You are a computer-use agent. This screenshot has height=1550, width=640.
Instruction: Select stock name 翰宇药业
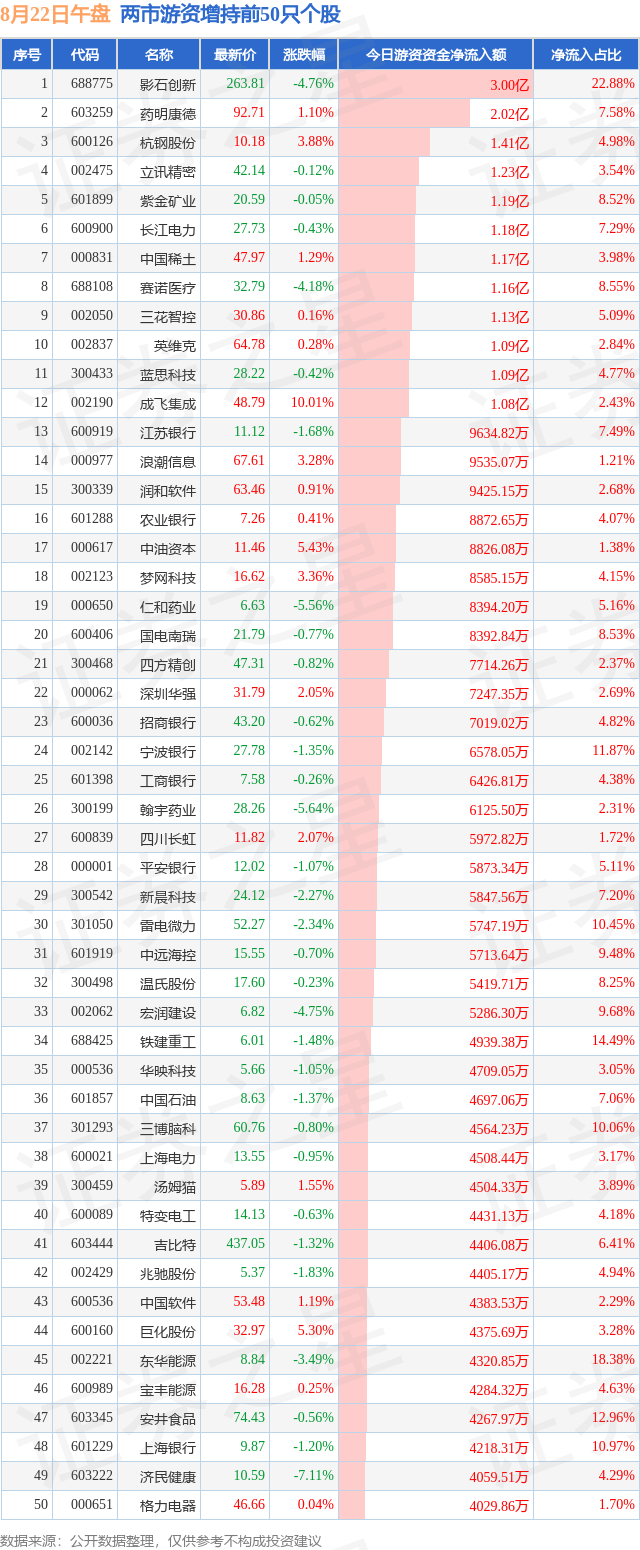point(168,810)
